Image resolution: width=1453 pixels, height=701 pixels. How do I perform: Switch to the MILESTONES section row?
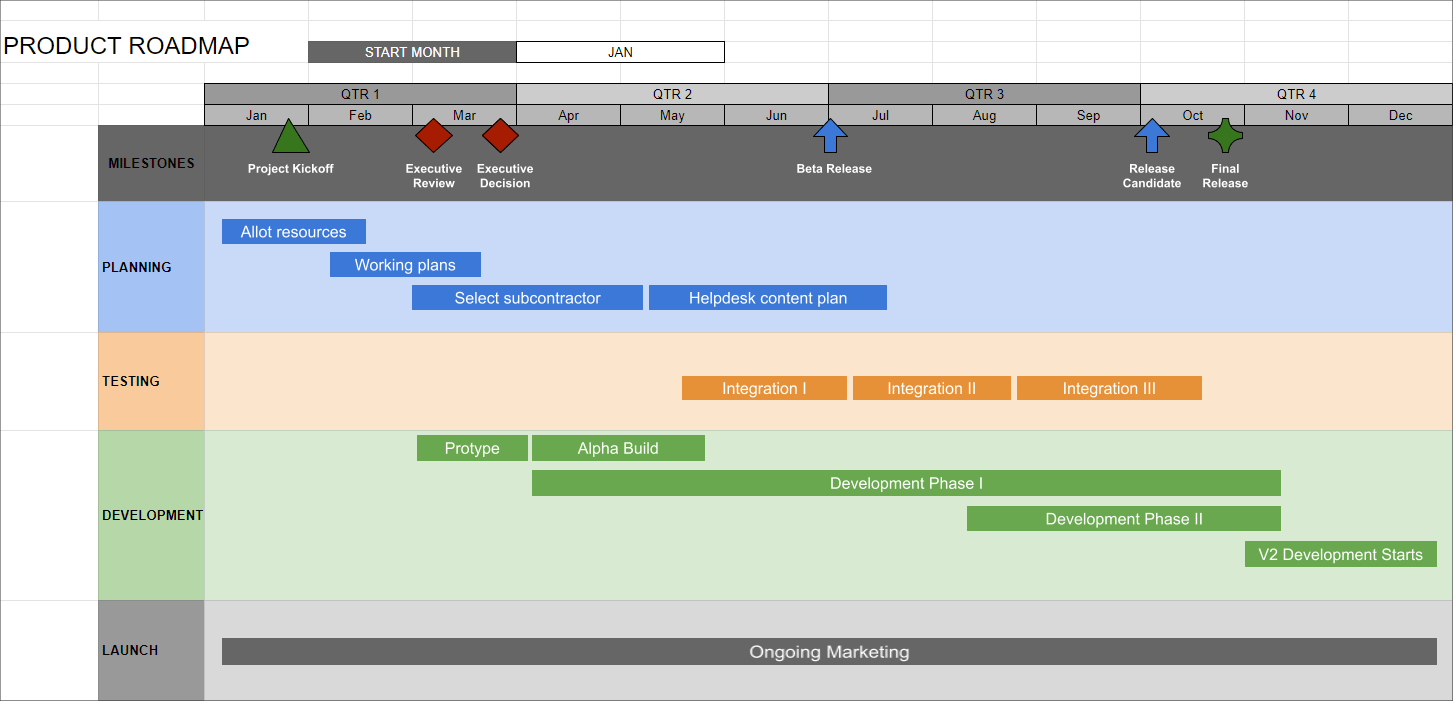coord(150,163)
